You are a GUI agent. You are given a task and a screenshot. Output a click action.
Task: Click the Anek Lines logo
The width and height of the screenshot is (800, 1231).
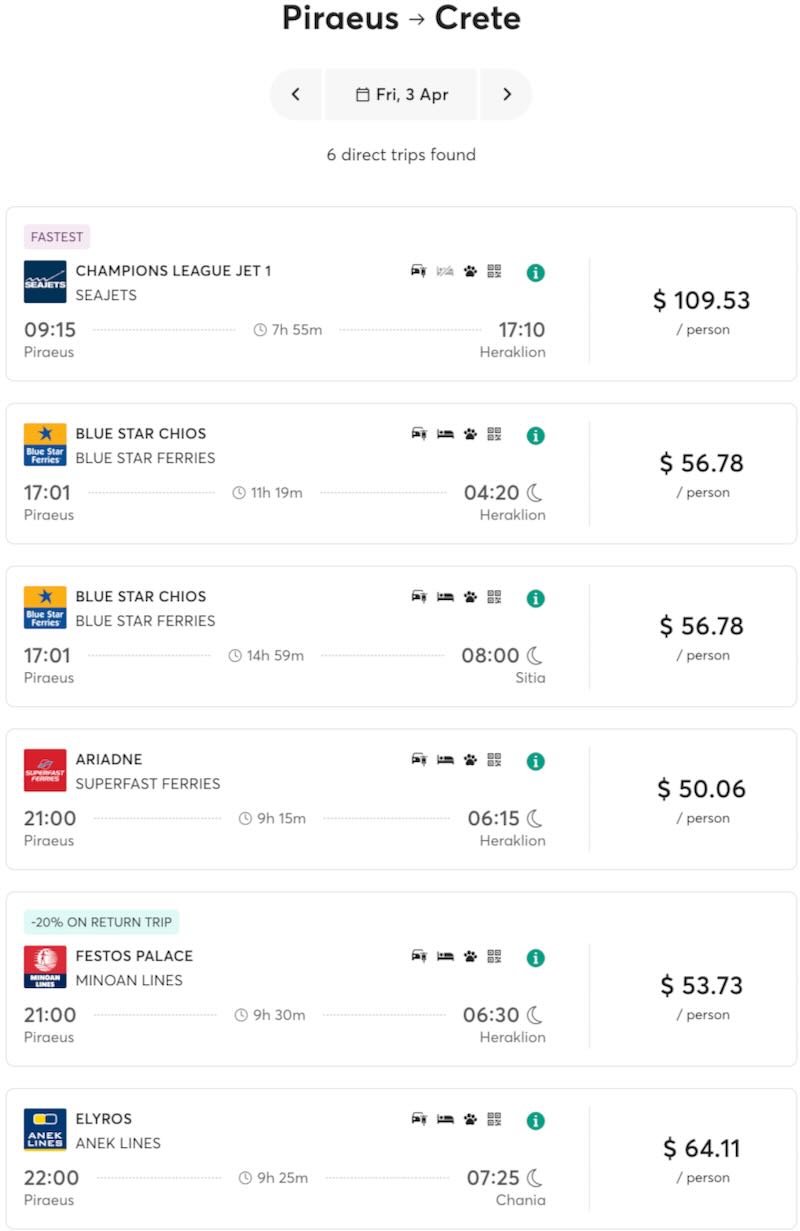[x=45, y=1130]
